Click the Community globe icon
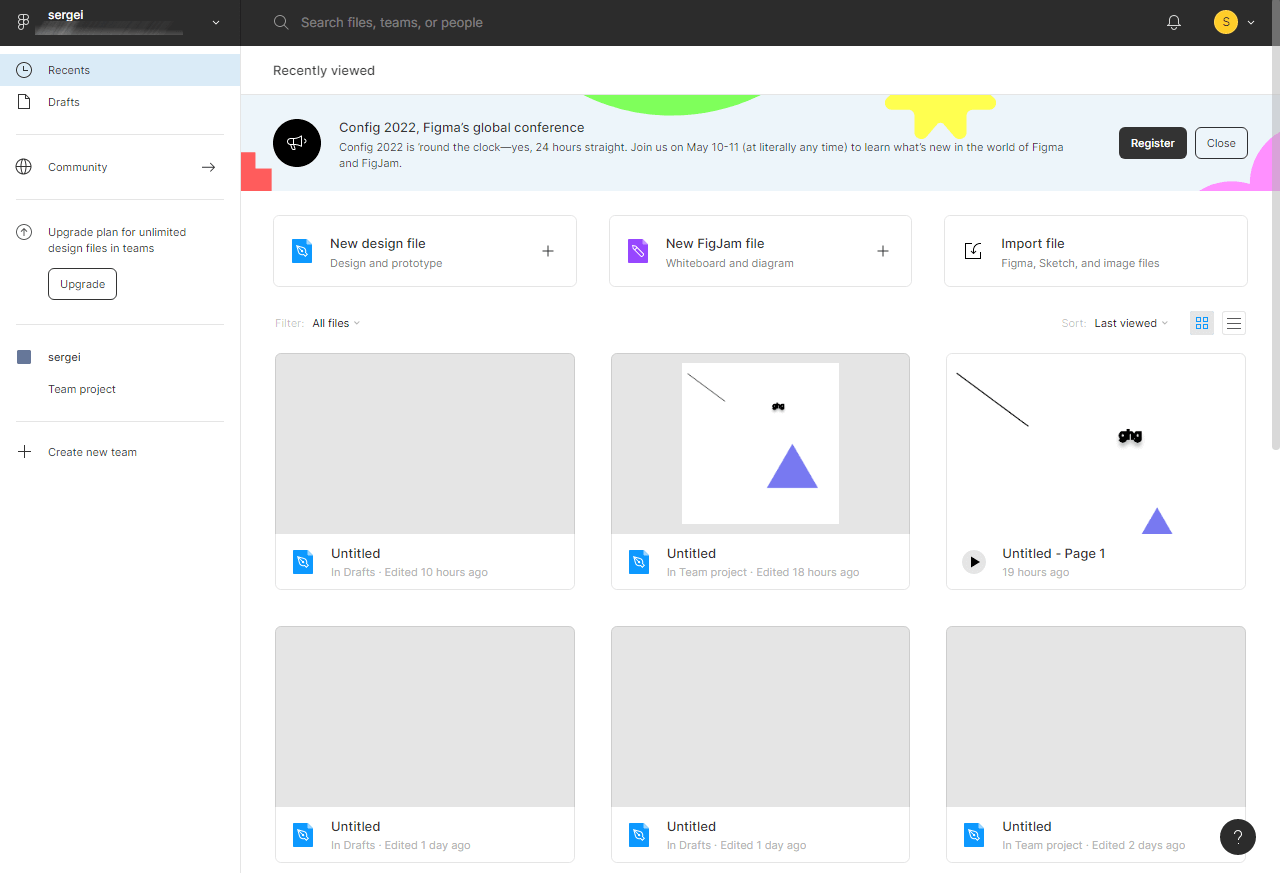The image size is (1280, 873). click(24, 167)
